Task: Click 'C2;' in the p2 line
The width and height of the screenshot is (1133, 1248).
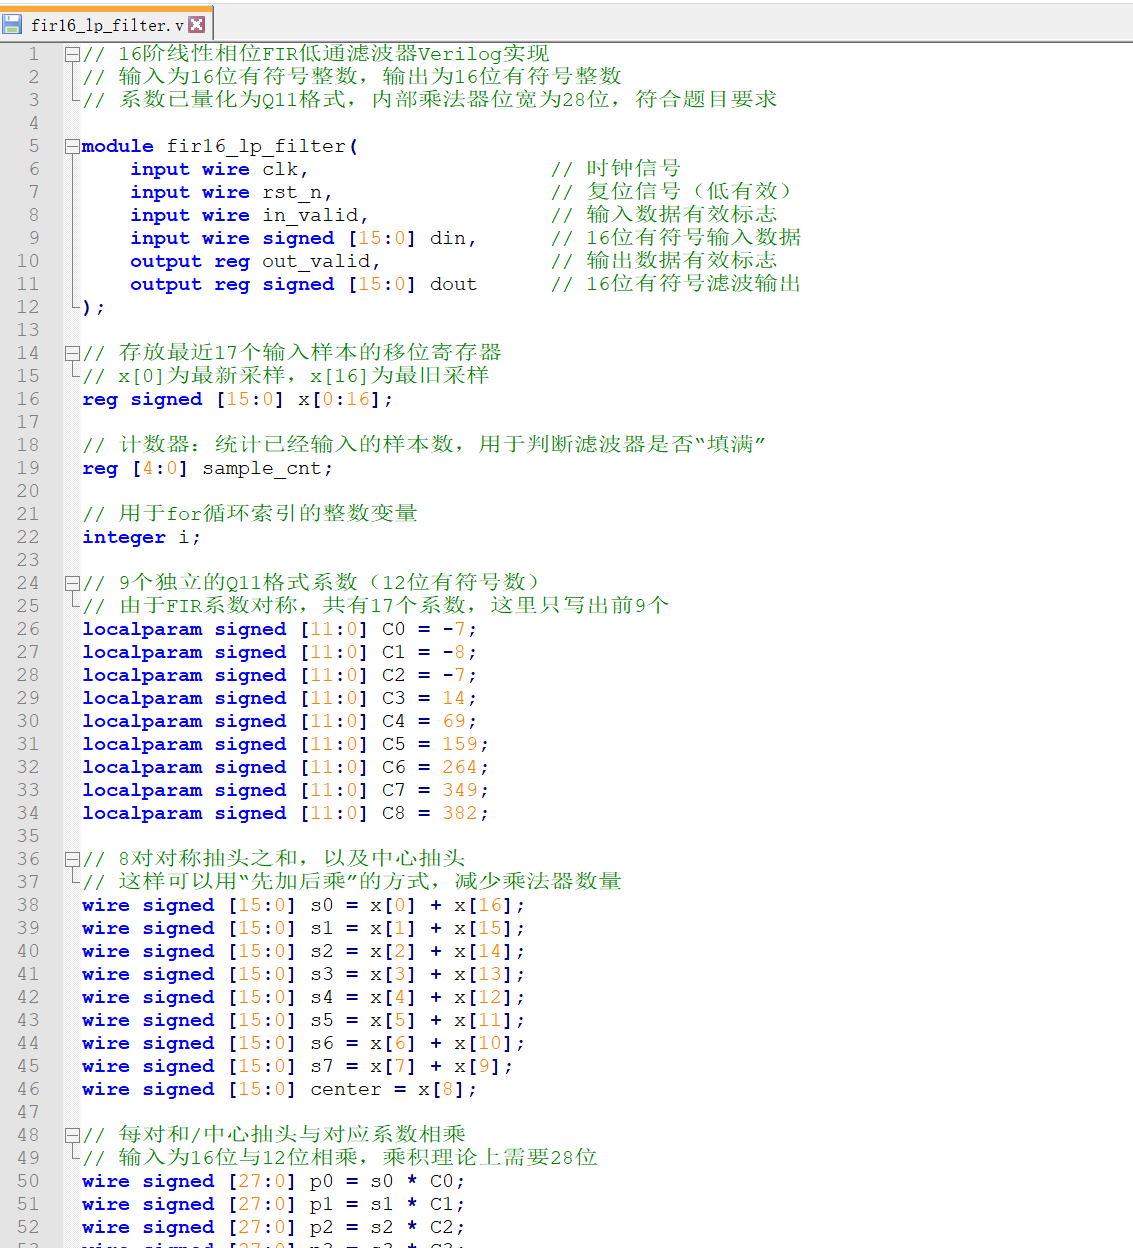Action: coord(448,1227)
